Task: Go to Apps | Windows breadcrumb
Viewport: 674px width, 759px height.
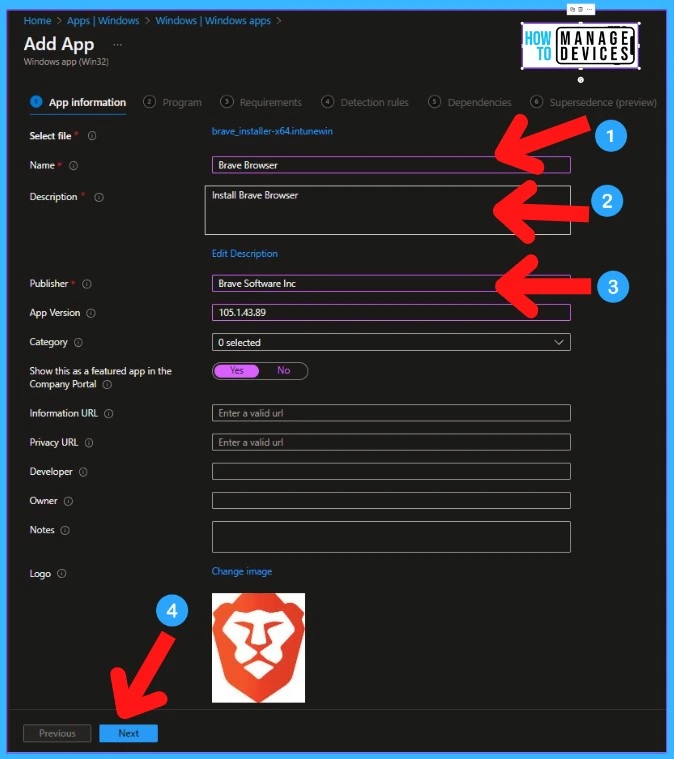Action: [x=103, y=21]
